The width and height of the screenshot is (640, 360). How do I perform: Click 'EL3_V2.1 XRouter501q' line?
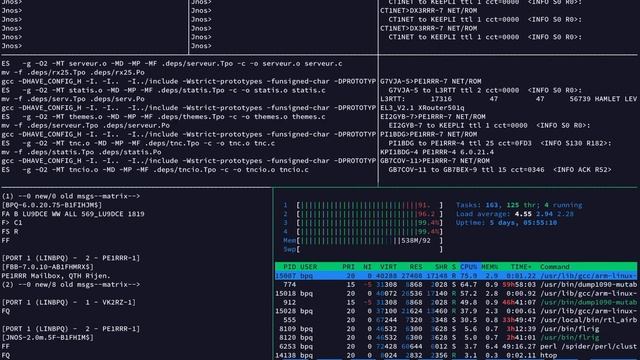point(422,108)
